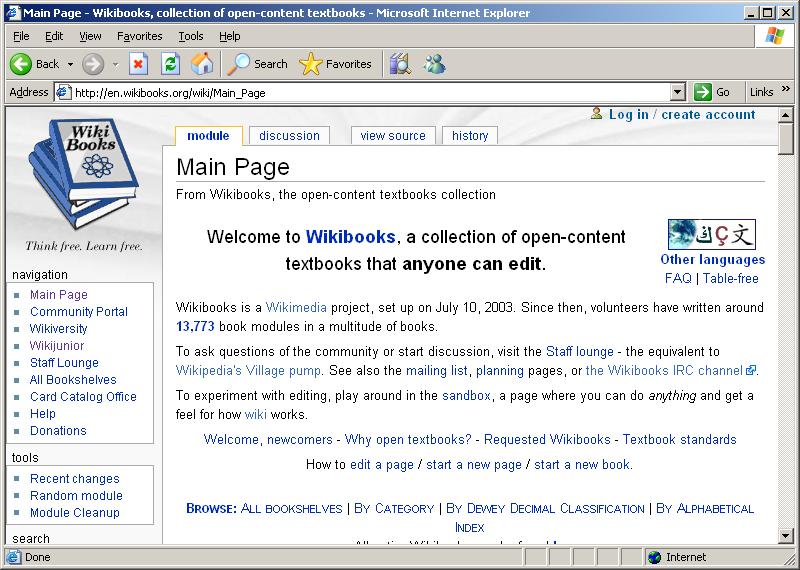Open Why open textbooks? link
Image resolution: width=800 pixels, height=570 pixels.
pyautogui.click(x=408, y=440)
